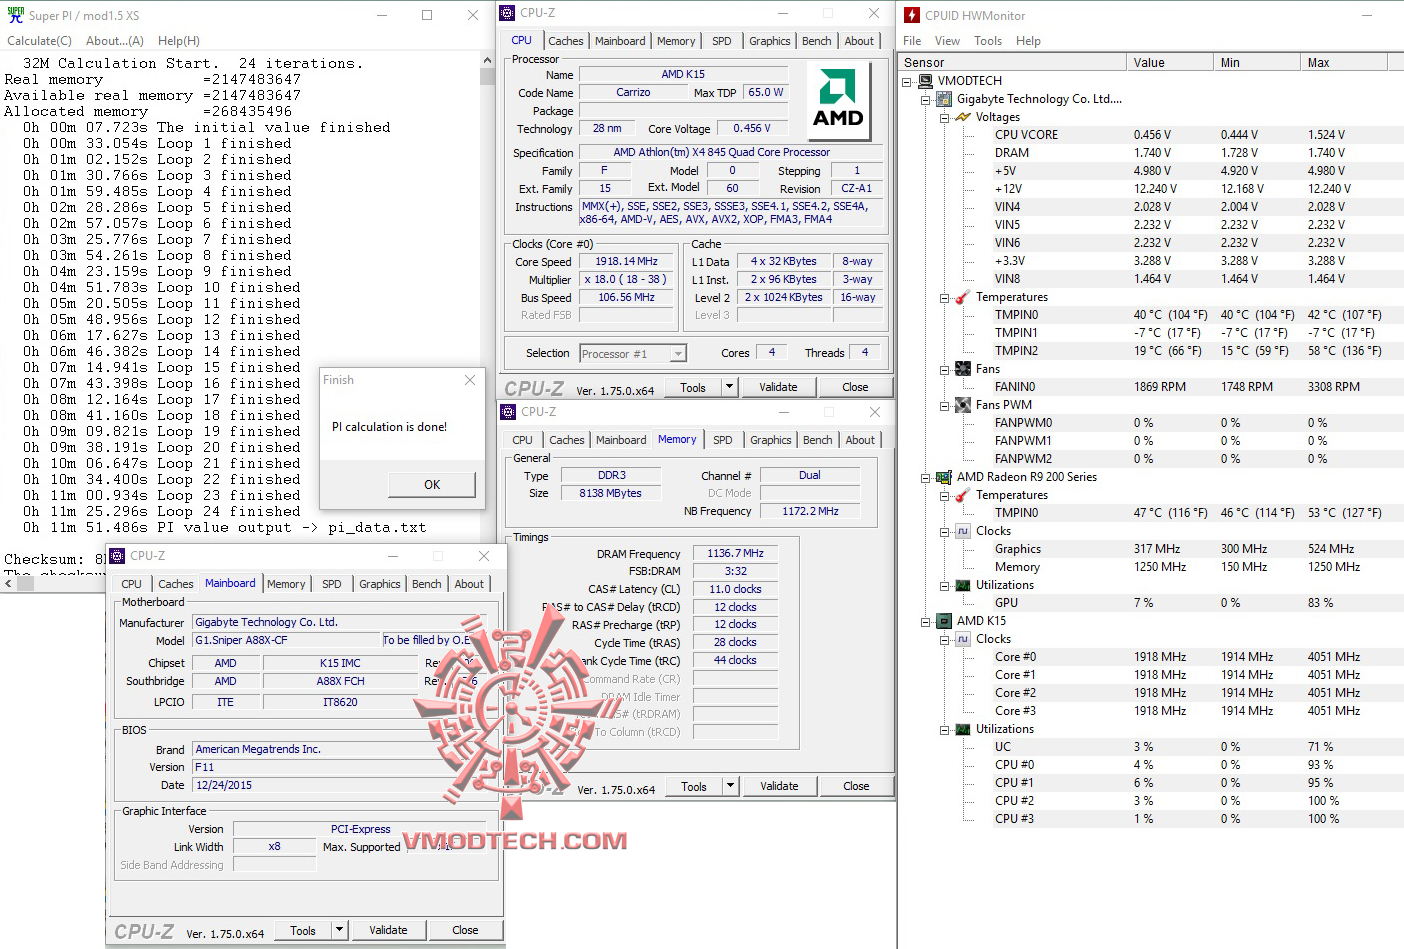Viewport: 1404px width, 949px height.
Task: Open the View menu in HWMonitor
Action: coord(947,41)
